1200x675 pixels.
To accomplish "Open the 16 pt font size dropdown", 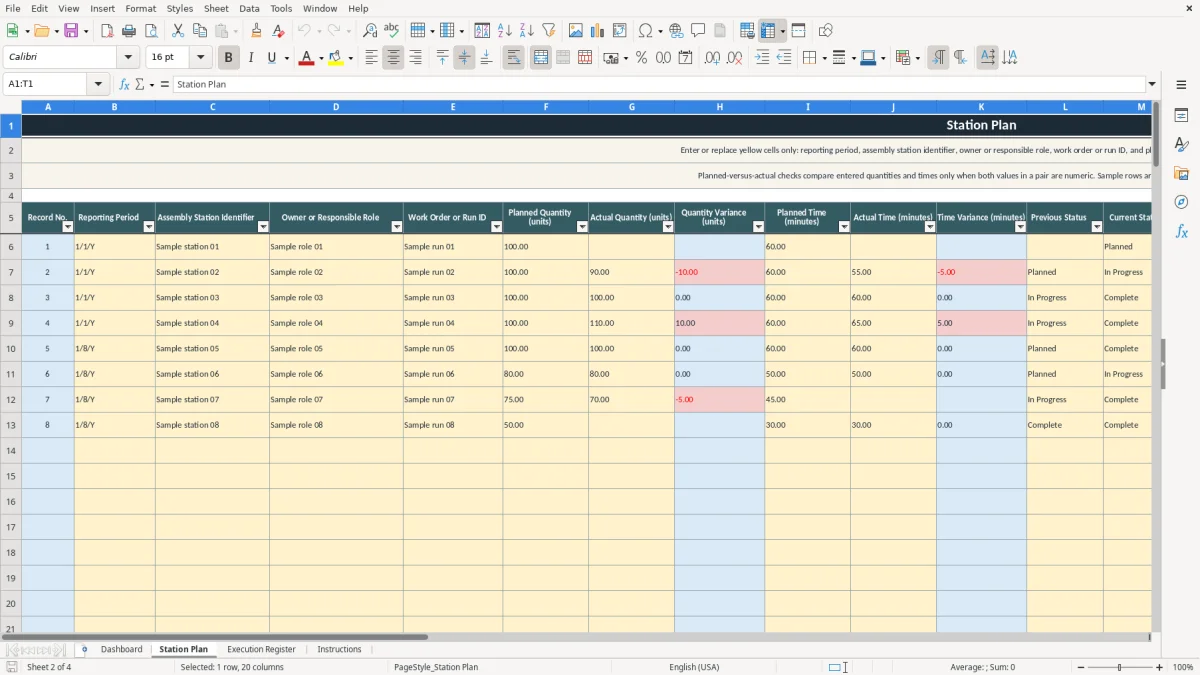I will pos(200,58).
